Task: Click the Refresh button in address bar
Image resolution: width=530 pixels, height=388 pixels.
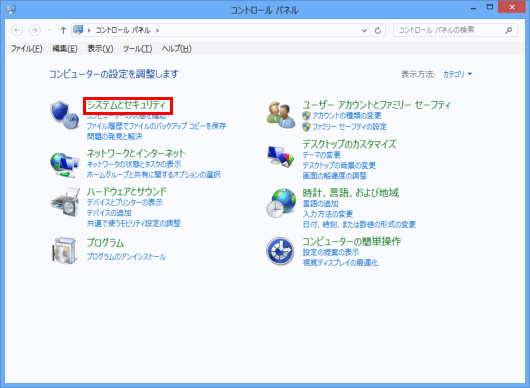Action: [x=378, y=30]
